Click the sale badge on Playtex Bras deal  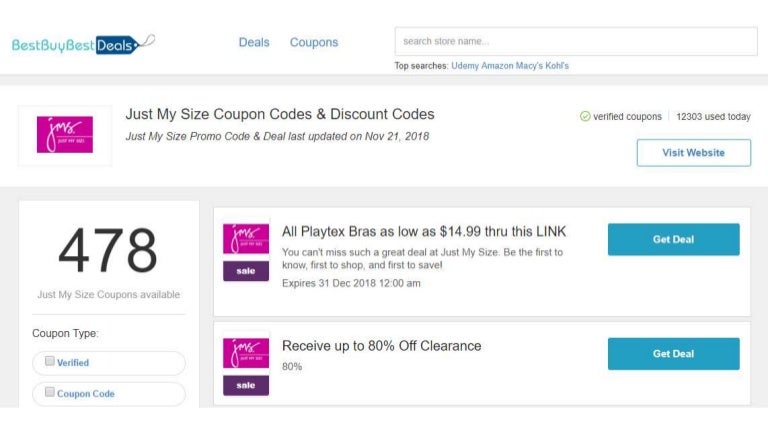[246, 271]
